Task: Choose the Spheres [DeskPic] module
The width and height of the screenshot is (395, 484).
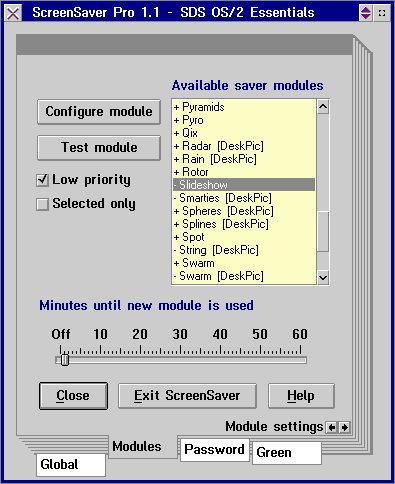Action: 244,211
